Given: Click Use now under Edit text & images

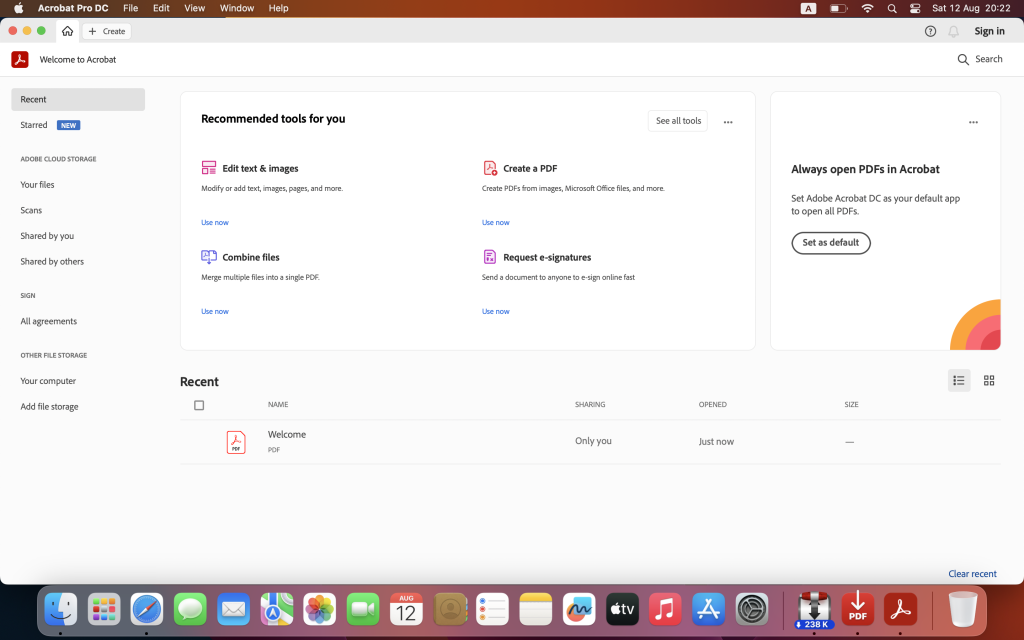Looking at the screenshot, I should (x=215, y=223).
